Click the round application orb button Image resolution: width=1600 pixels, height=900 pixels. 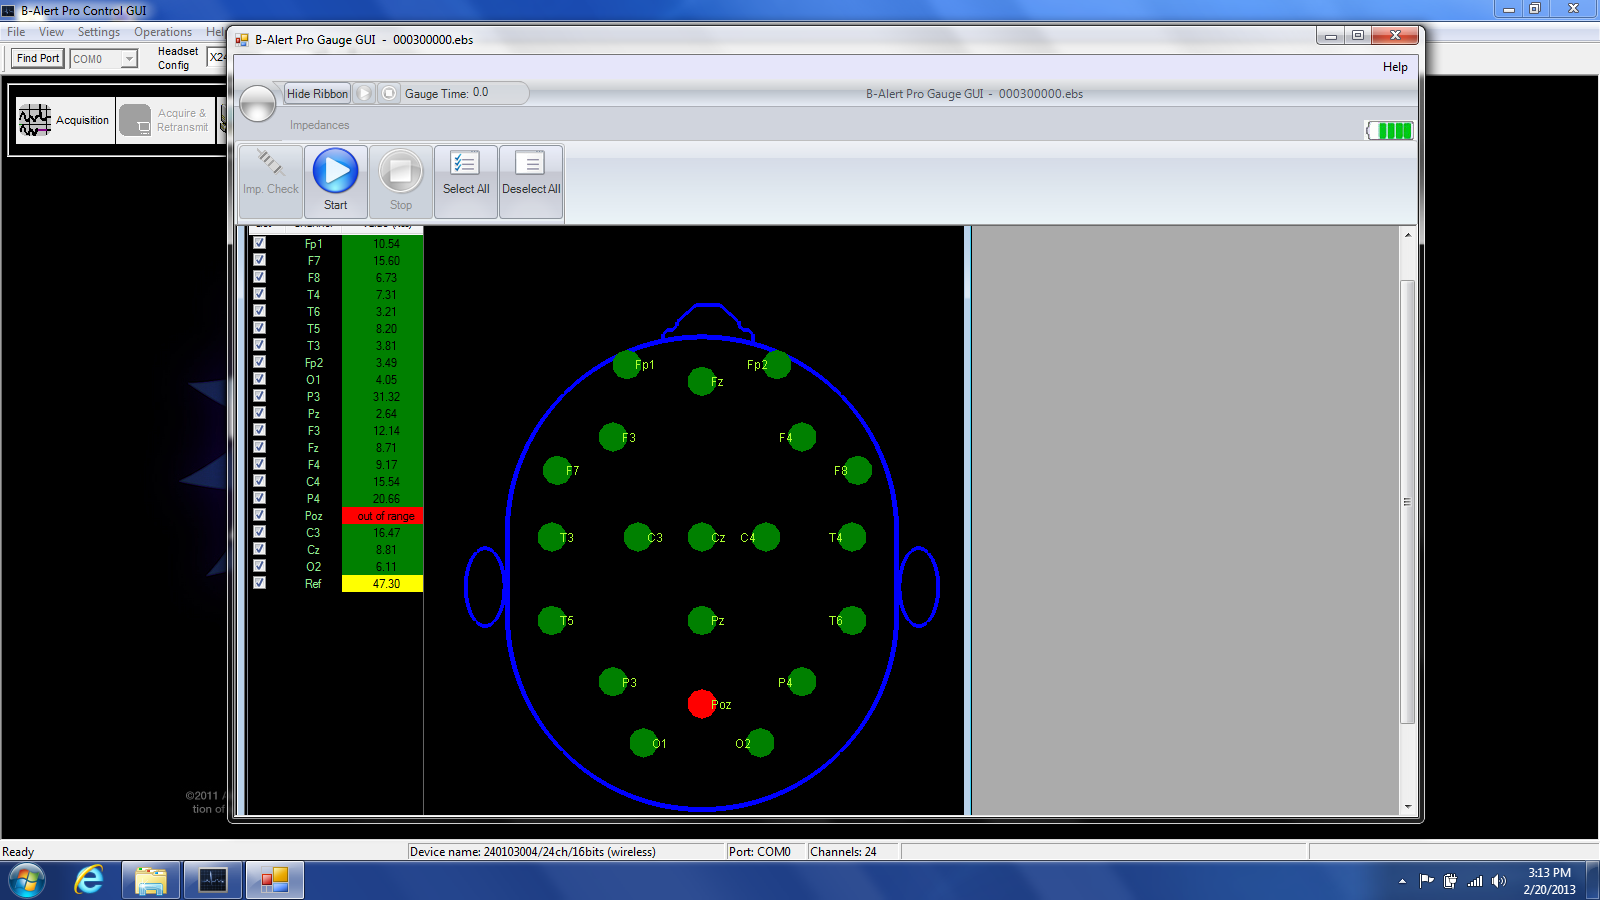(x=258, y=104)
